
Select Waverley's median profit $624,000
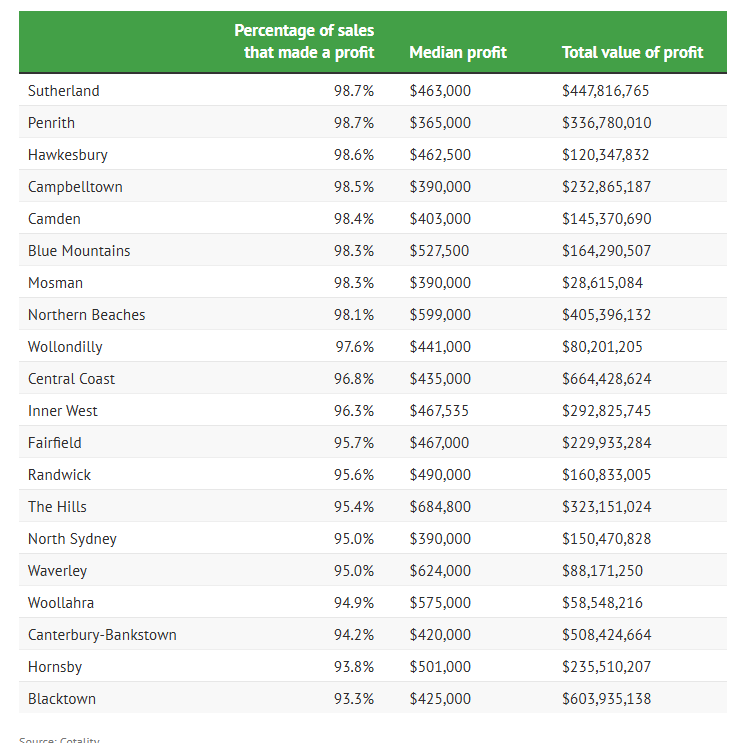tap(440, 571)
